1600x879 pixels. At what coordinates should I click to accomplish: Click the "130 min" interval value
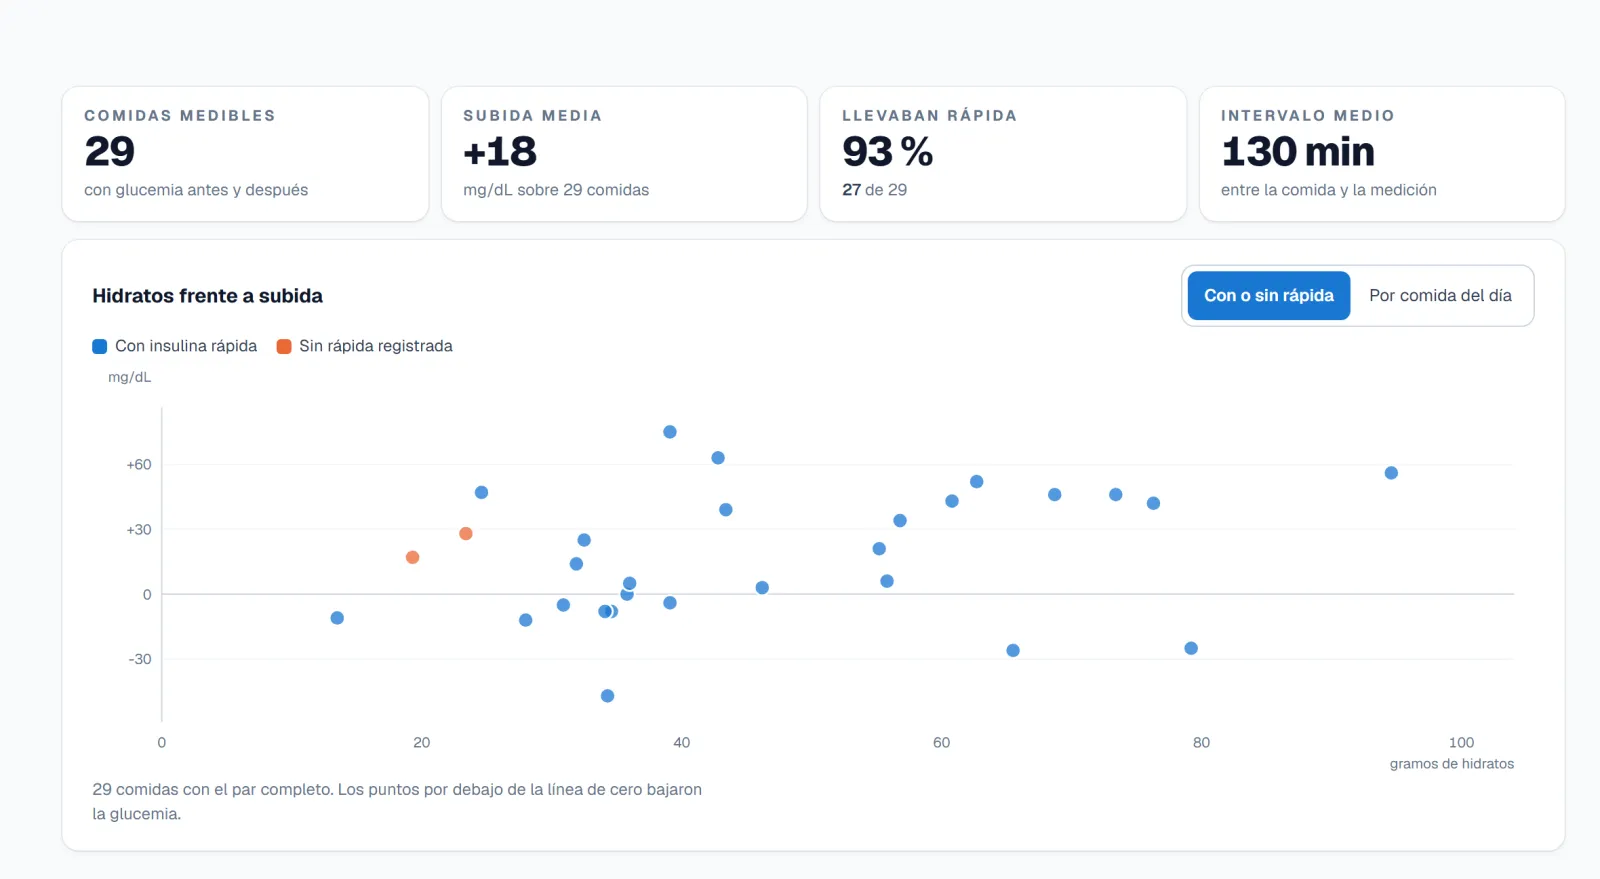[x=1298, y=152]
